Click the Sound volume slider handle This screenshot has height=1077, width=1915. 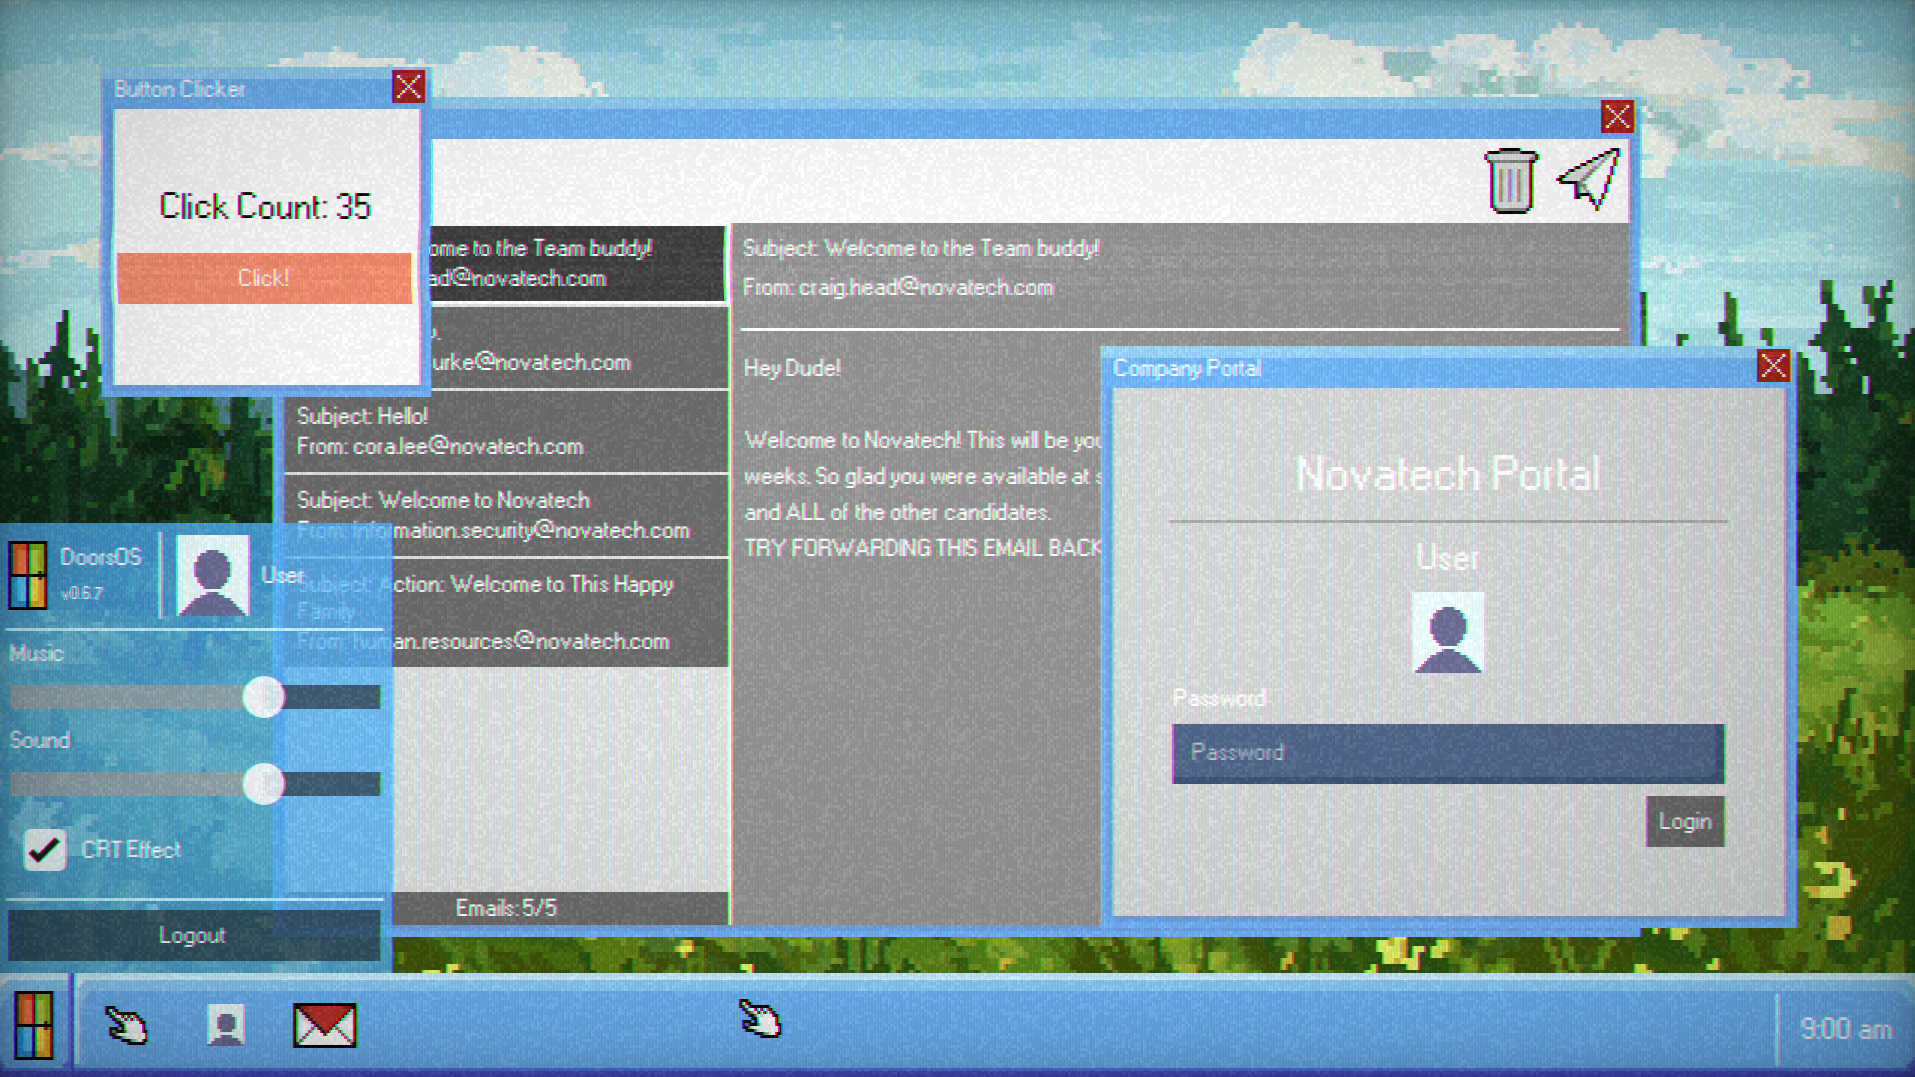(x=264, y=784)
